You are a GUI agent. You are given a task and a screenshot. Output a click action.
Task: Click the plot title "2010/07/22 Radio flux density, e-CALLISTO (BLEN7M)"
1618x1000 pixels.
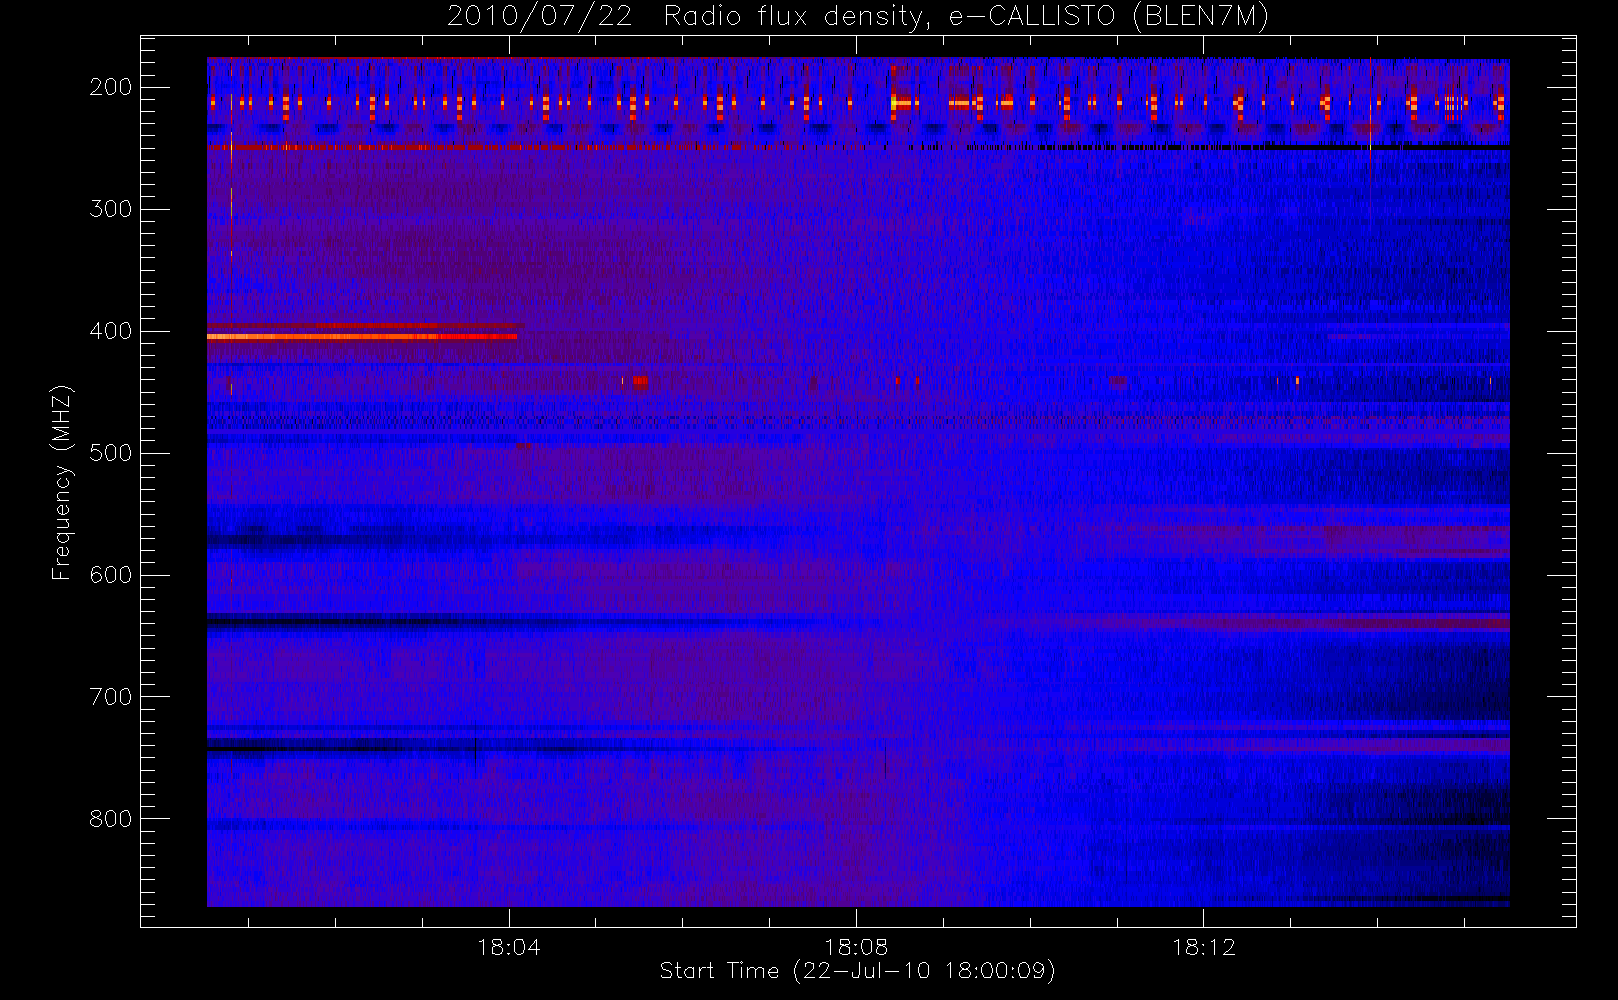coord(858,16)
